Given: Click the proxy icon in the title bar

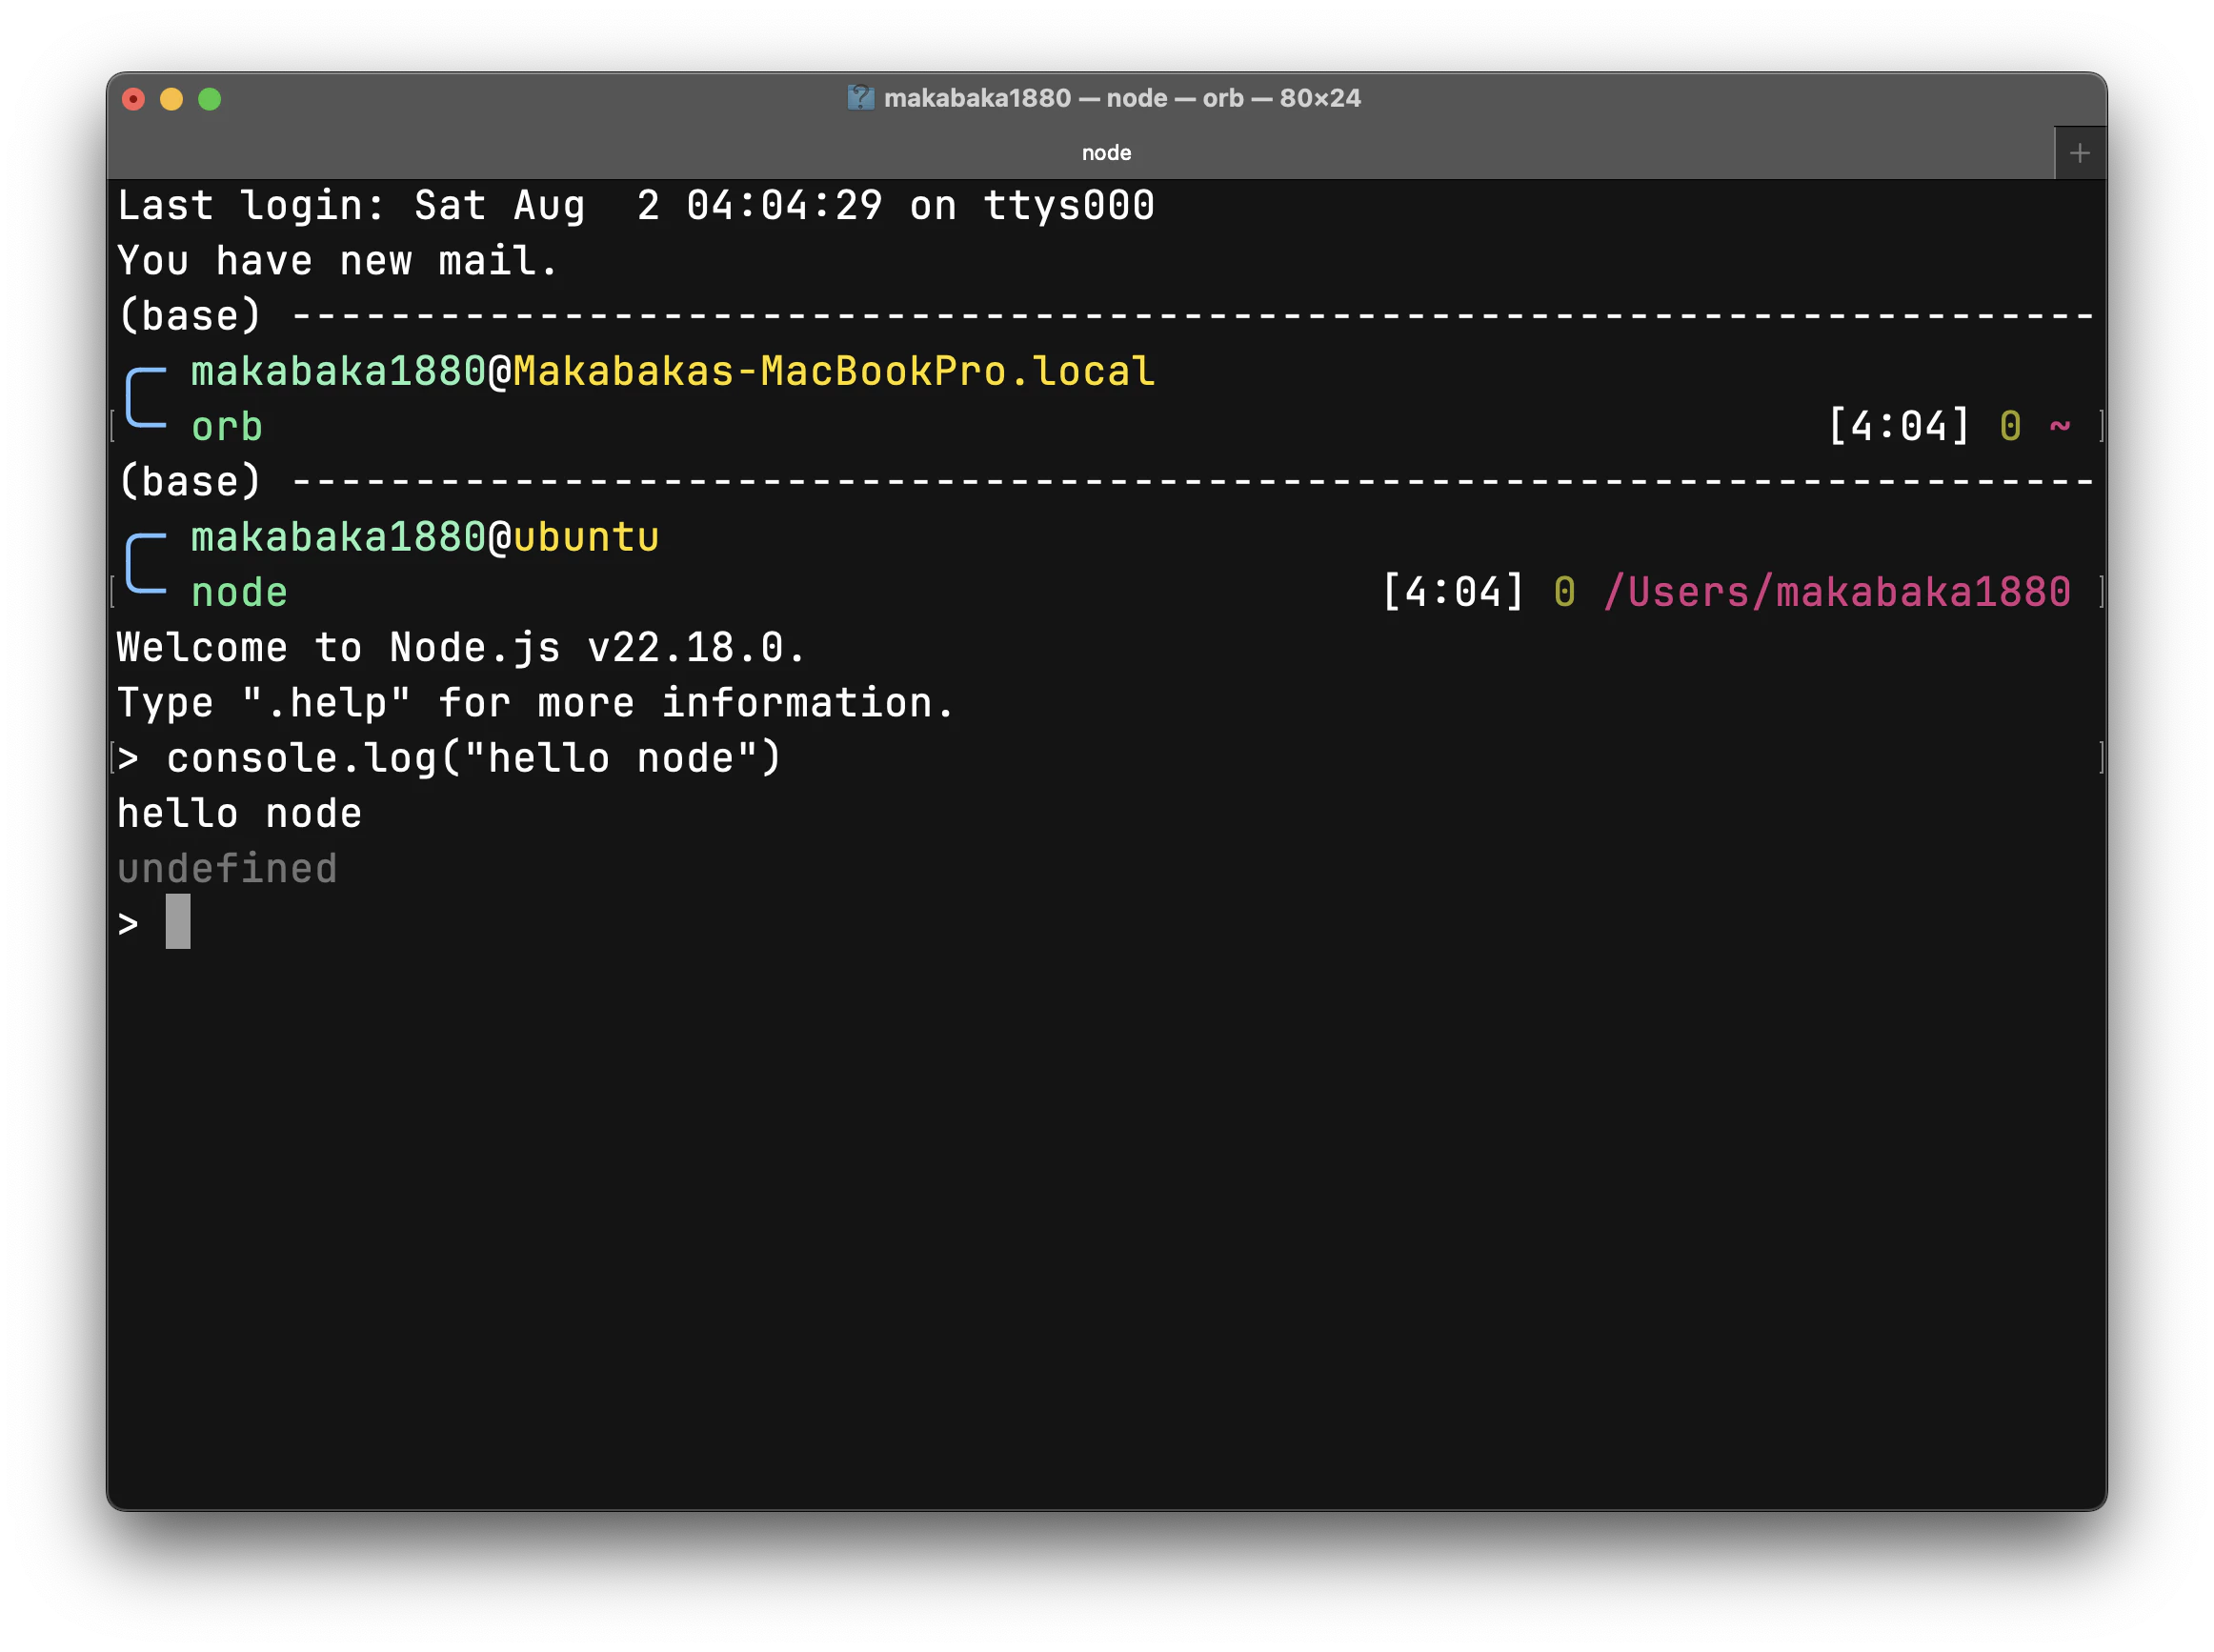Looking at the screenshot, I should 861,98.
